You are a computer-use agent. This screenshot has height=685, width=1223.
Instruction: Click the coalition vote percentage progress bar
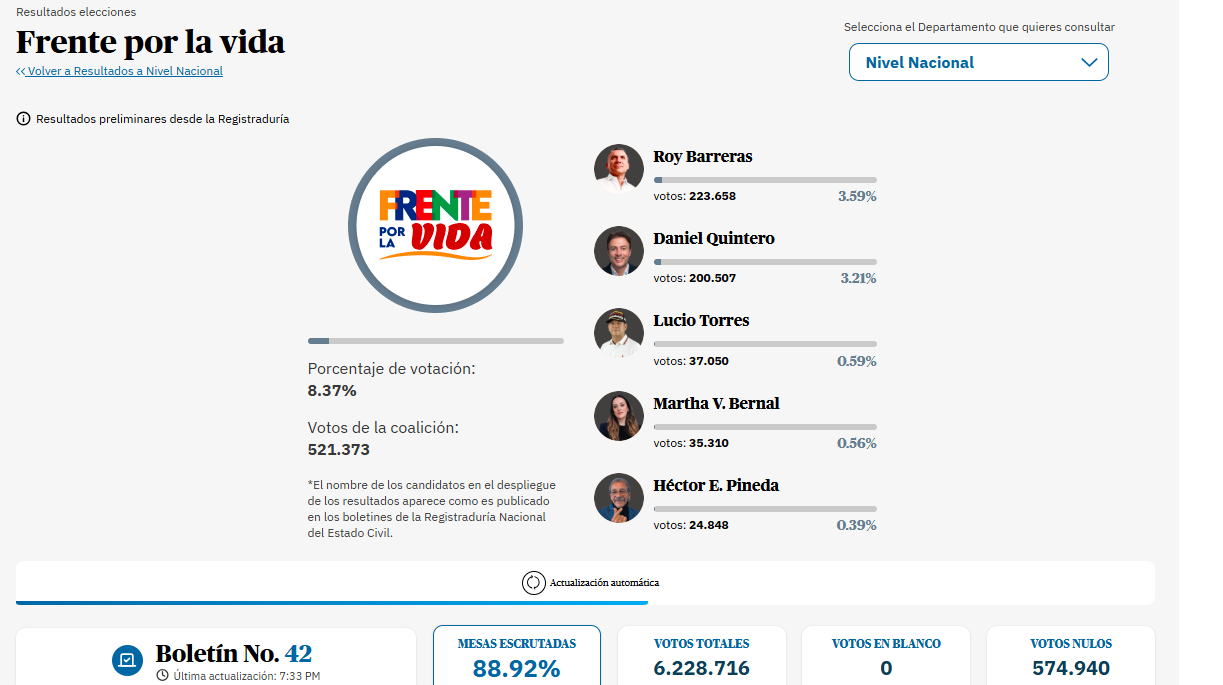(x=435, y=341)
